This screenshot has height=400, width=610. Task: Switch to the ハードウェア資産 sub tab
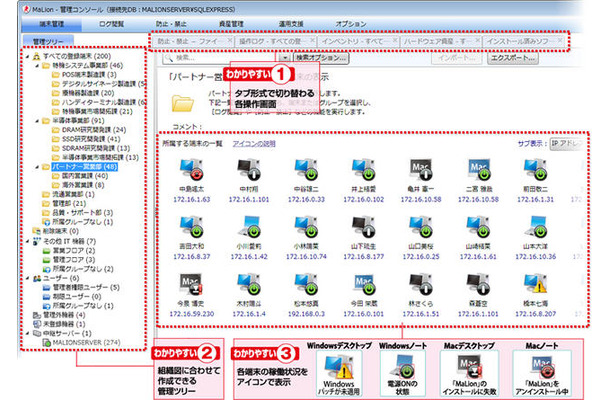[x=441, y=41]
